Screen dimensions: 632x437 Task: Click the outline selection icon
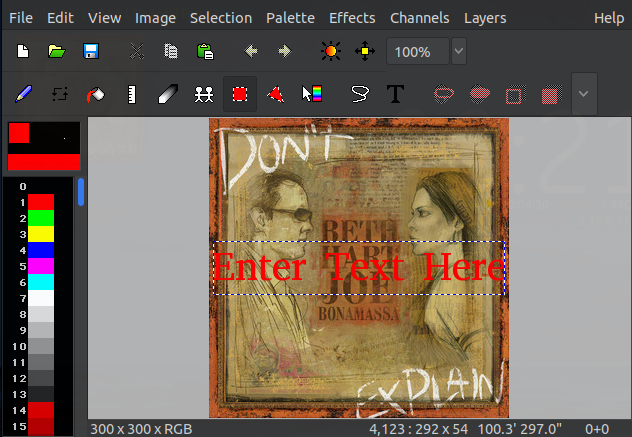516,95
